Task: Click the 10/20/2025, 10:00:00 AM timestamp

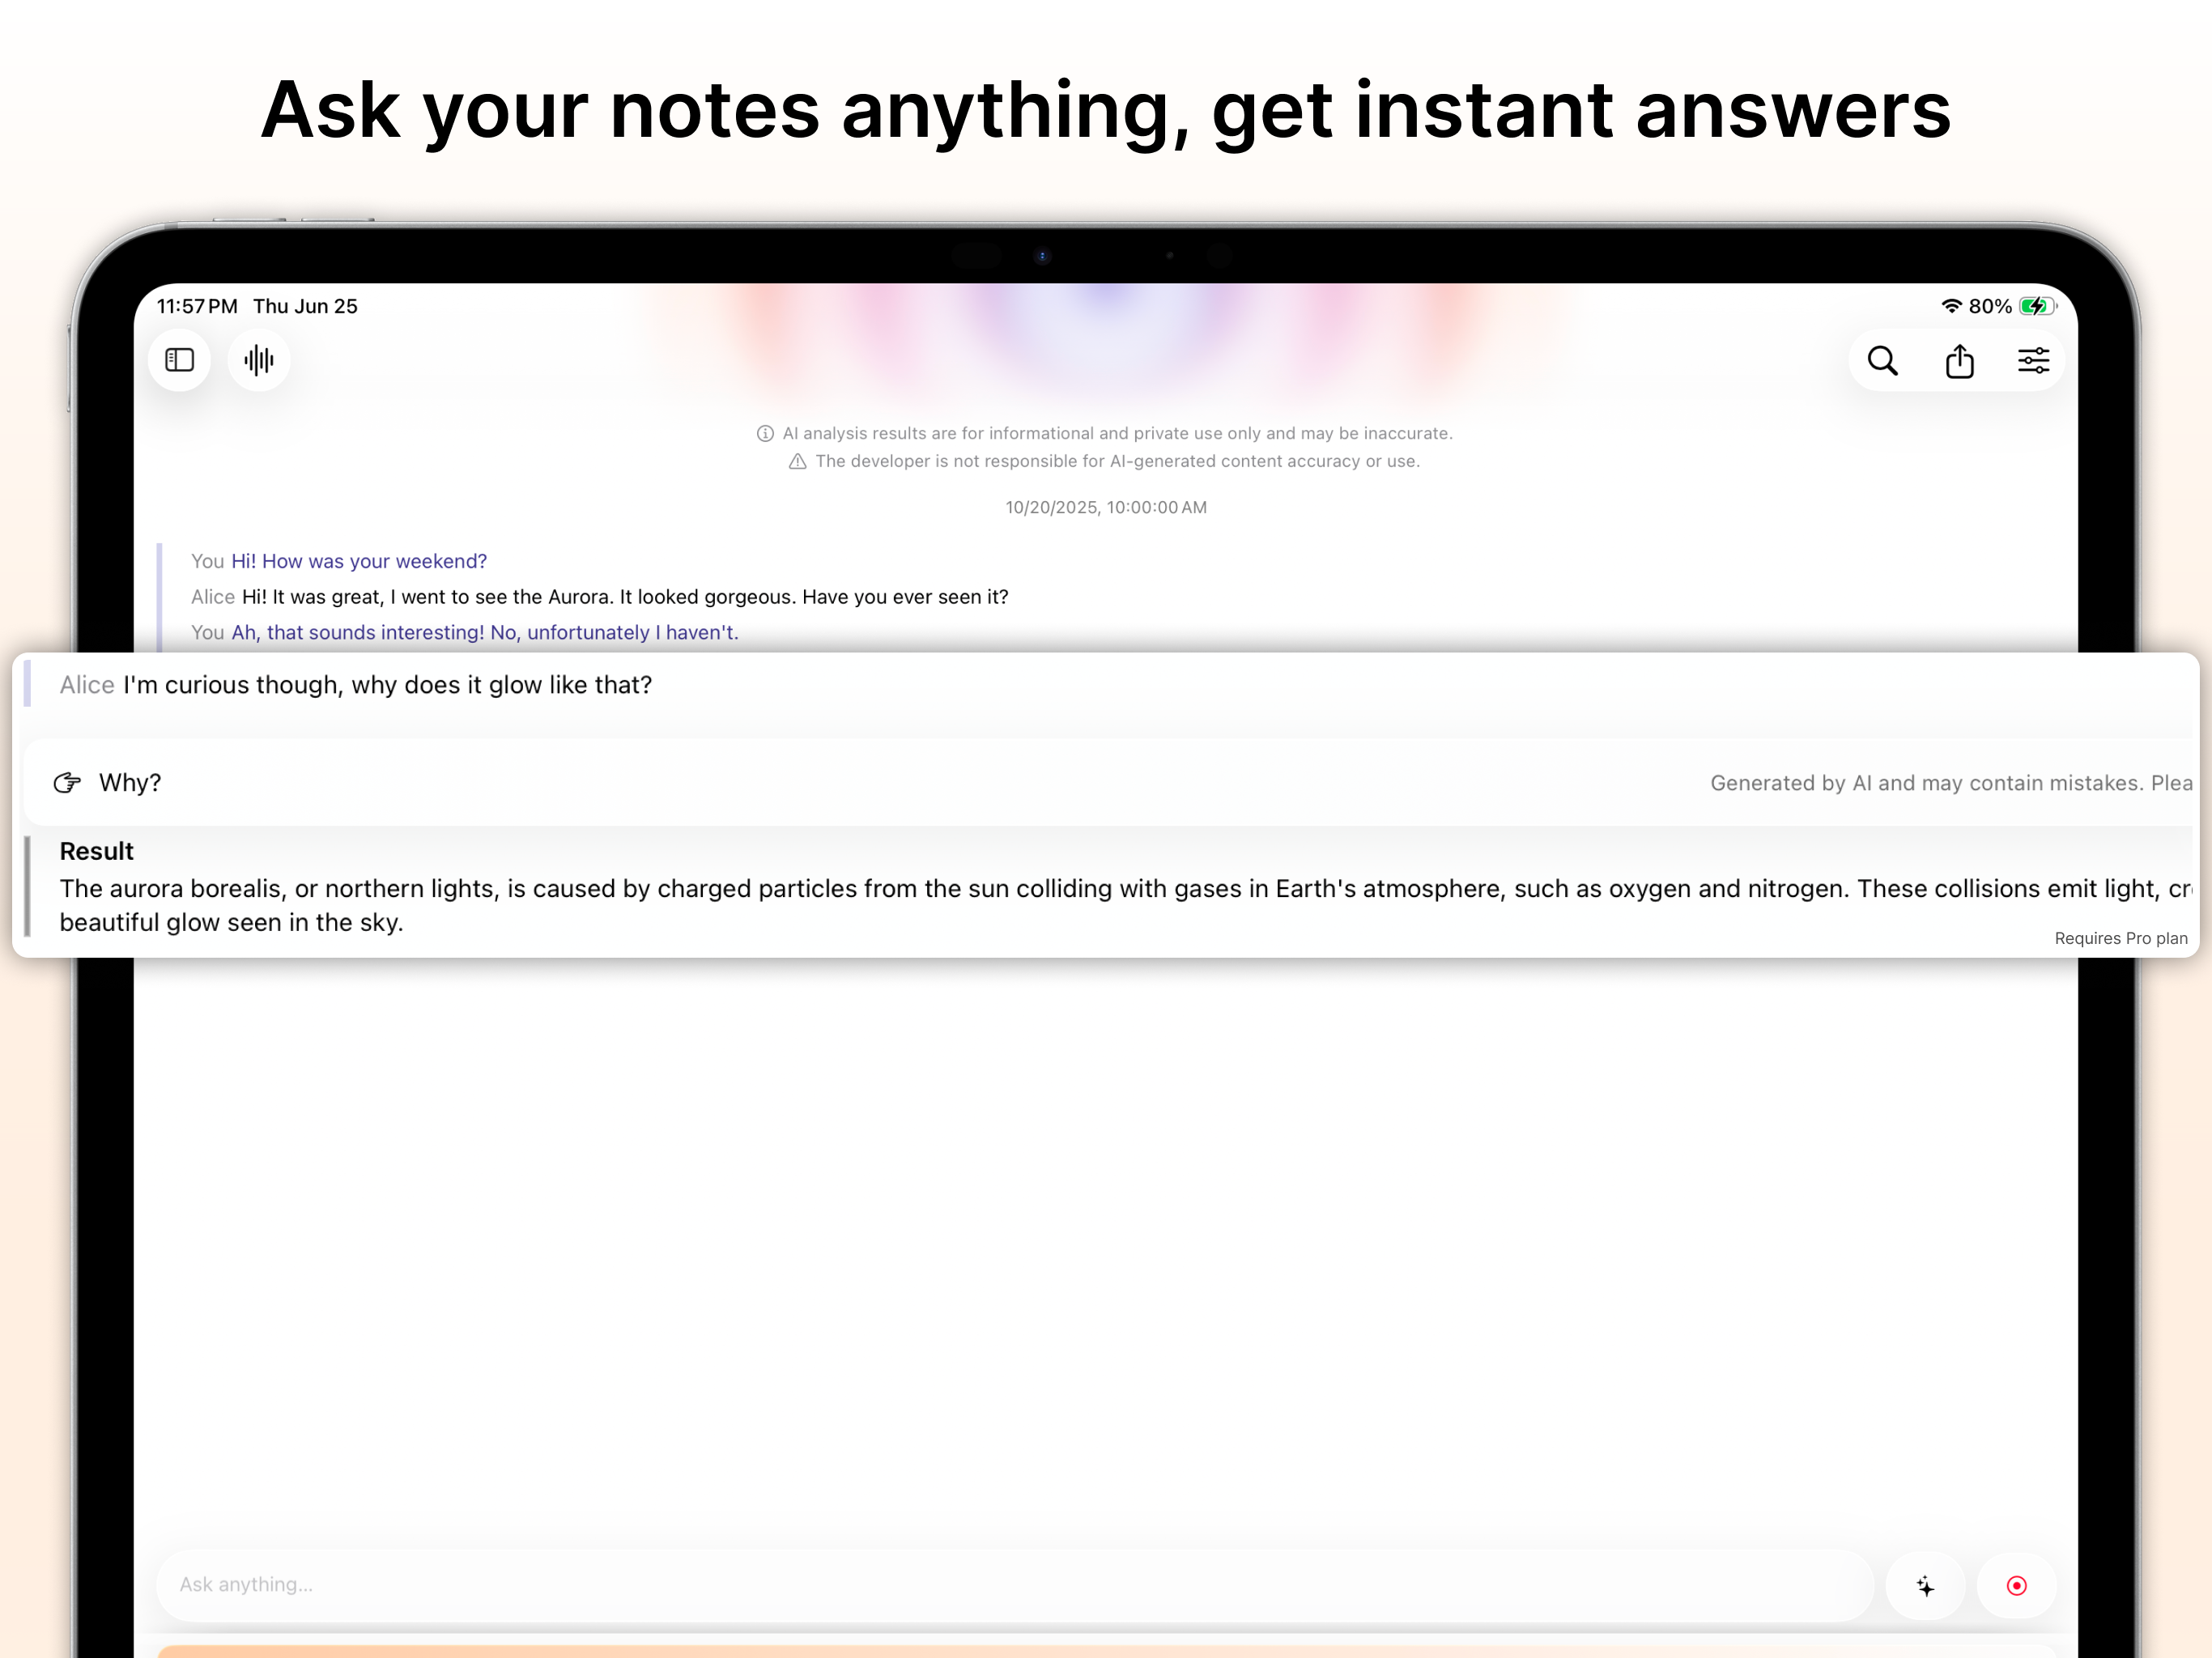Action: [x=1106, y=507]
